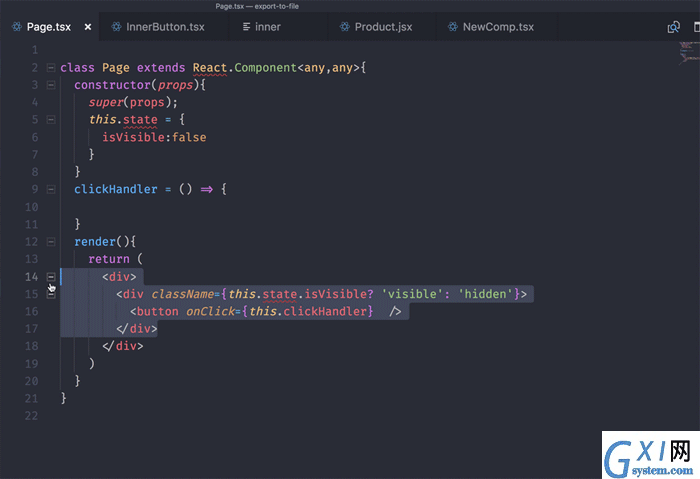Click 'React' in the class declaration

pos(210,68)
